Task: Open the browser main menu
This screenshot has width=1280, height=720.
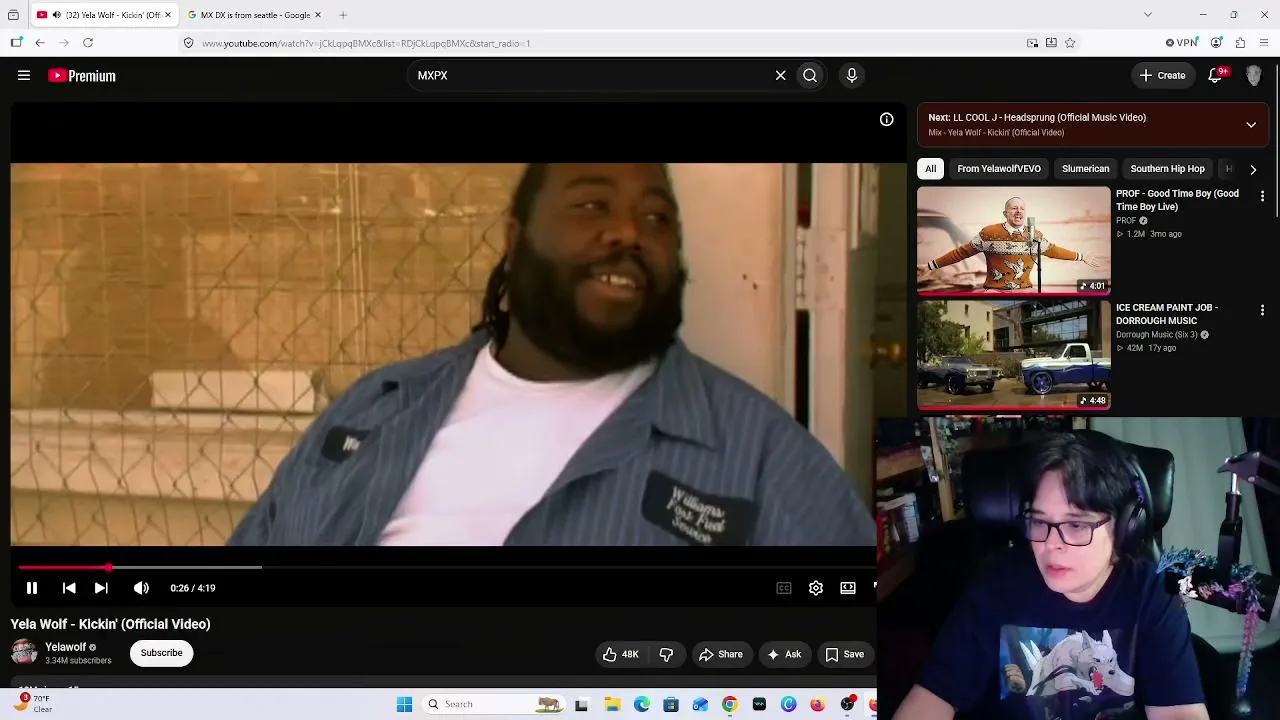Action: (1265, 43)
